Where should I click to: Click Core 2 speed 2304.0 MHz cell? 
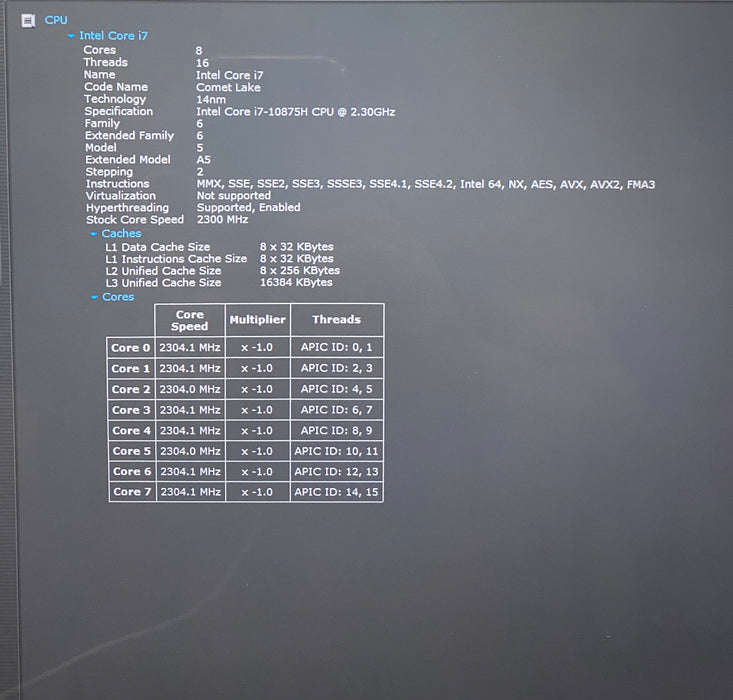tap(190, 389)
